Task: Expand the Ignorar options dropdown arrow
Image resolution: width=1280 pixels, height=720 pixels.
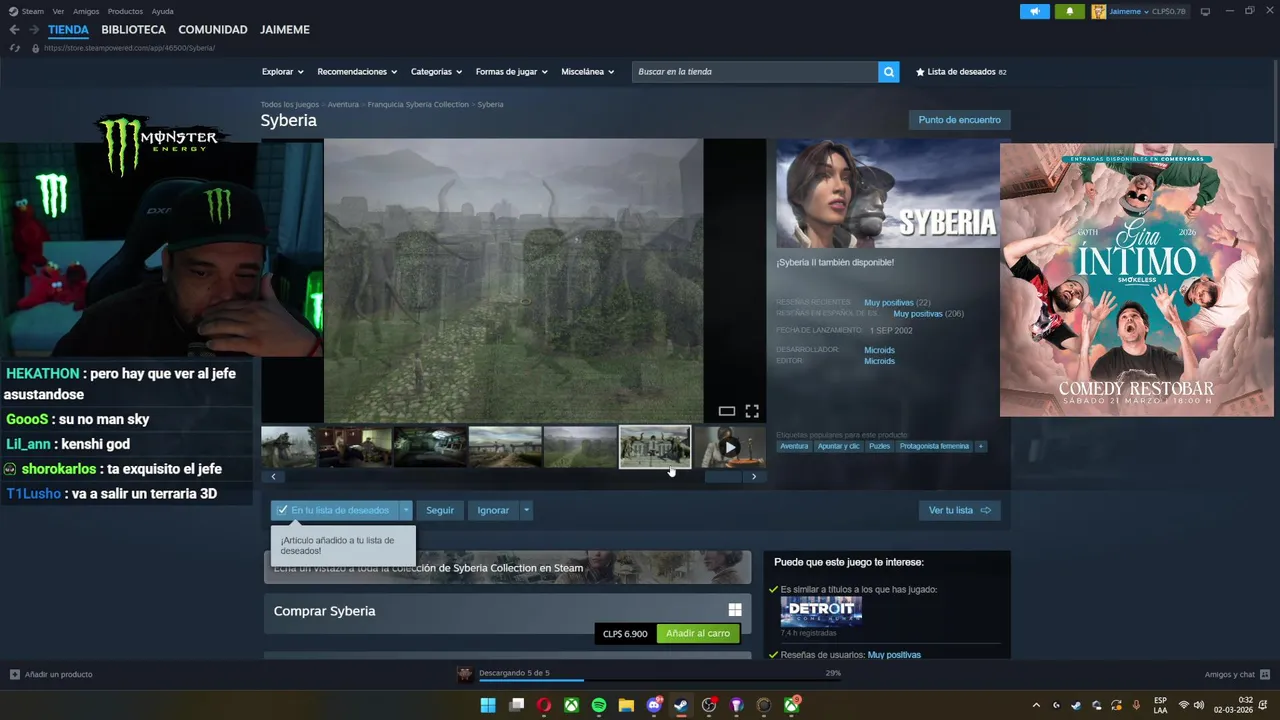Action: pyautogui.click(x=526, y=510)
